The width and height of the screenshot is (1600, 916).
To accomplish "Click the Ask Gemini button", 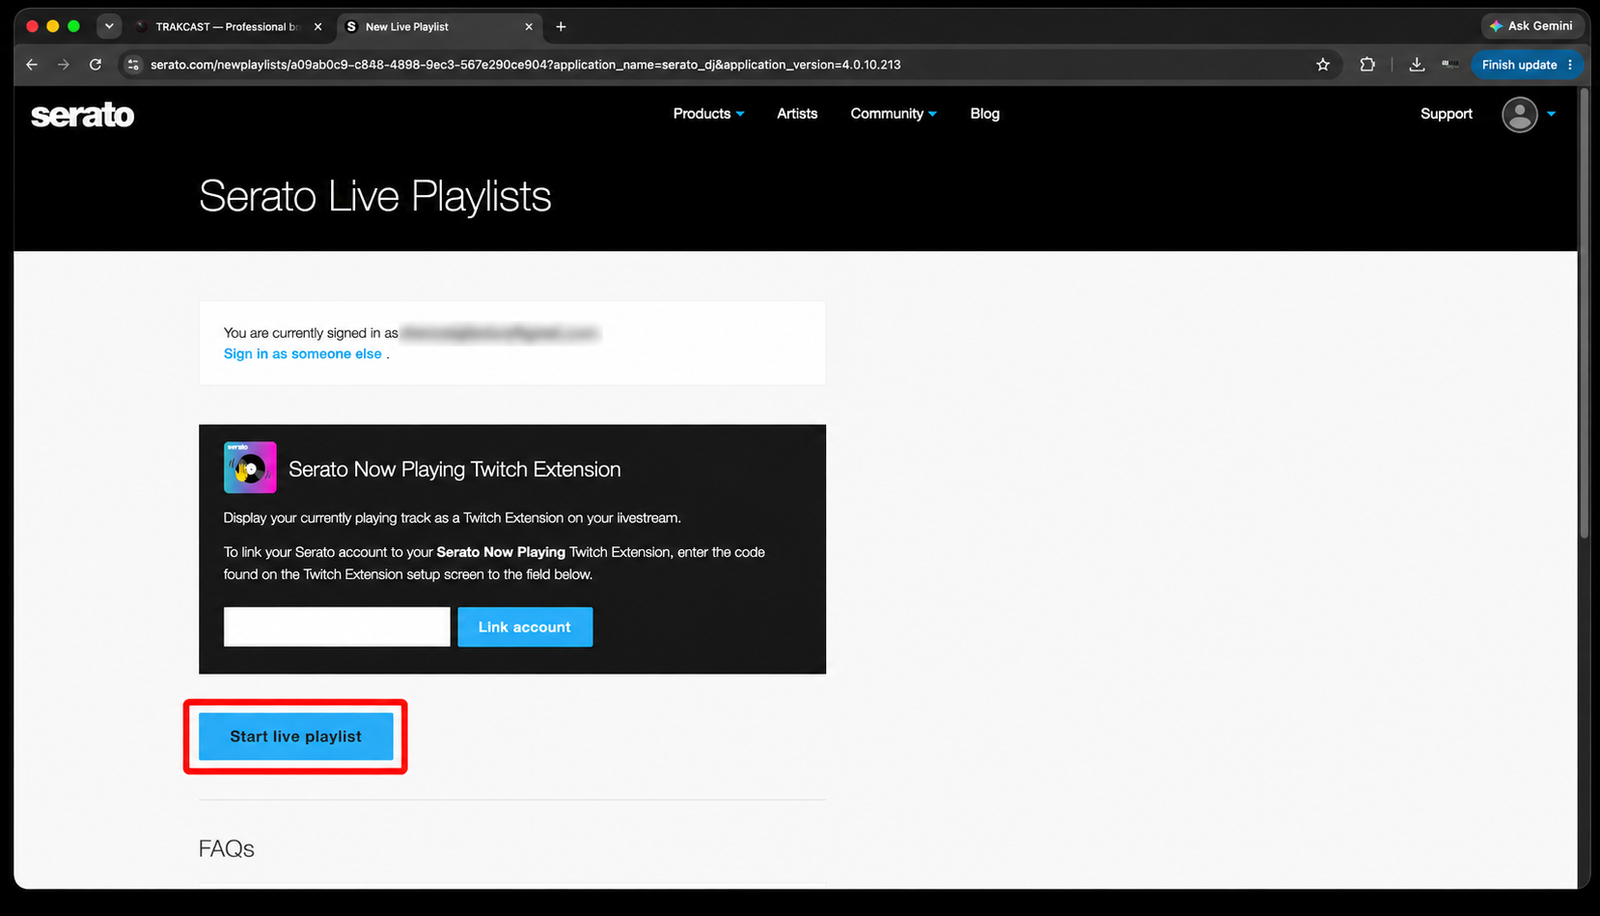I will click(x=1531, y=26).
